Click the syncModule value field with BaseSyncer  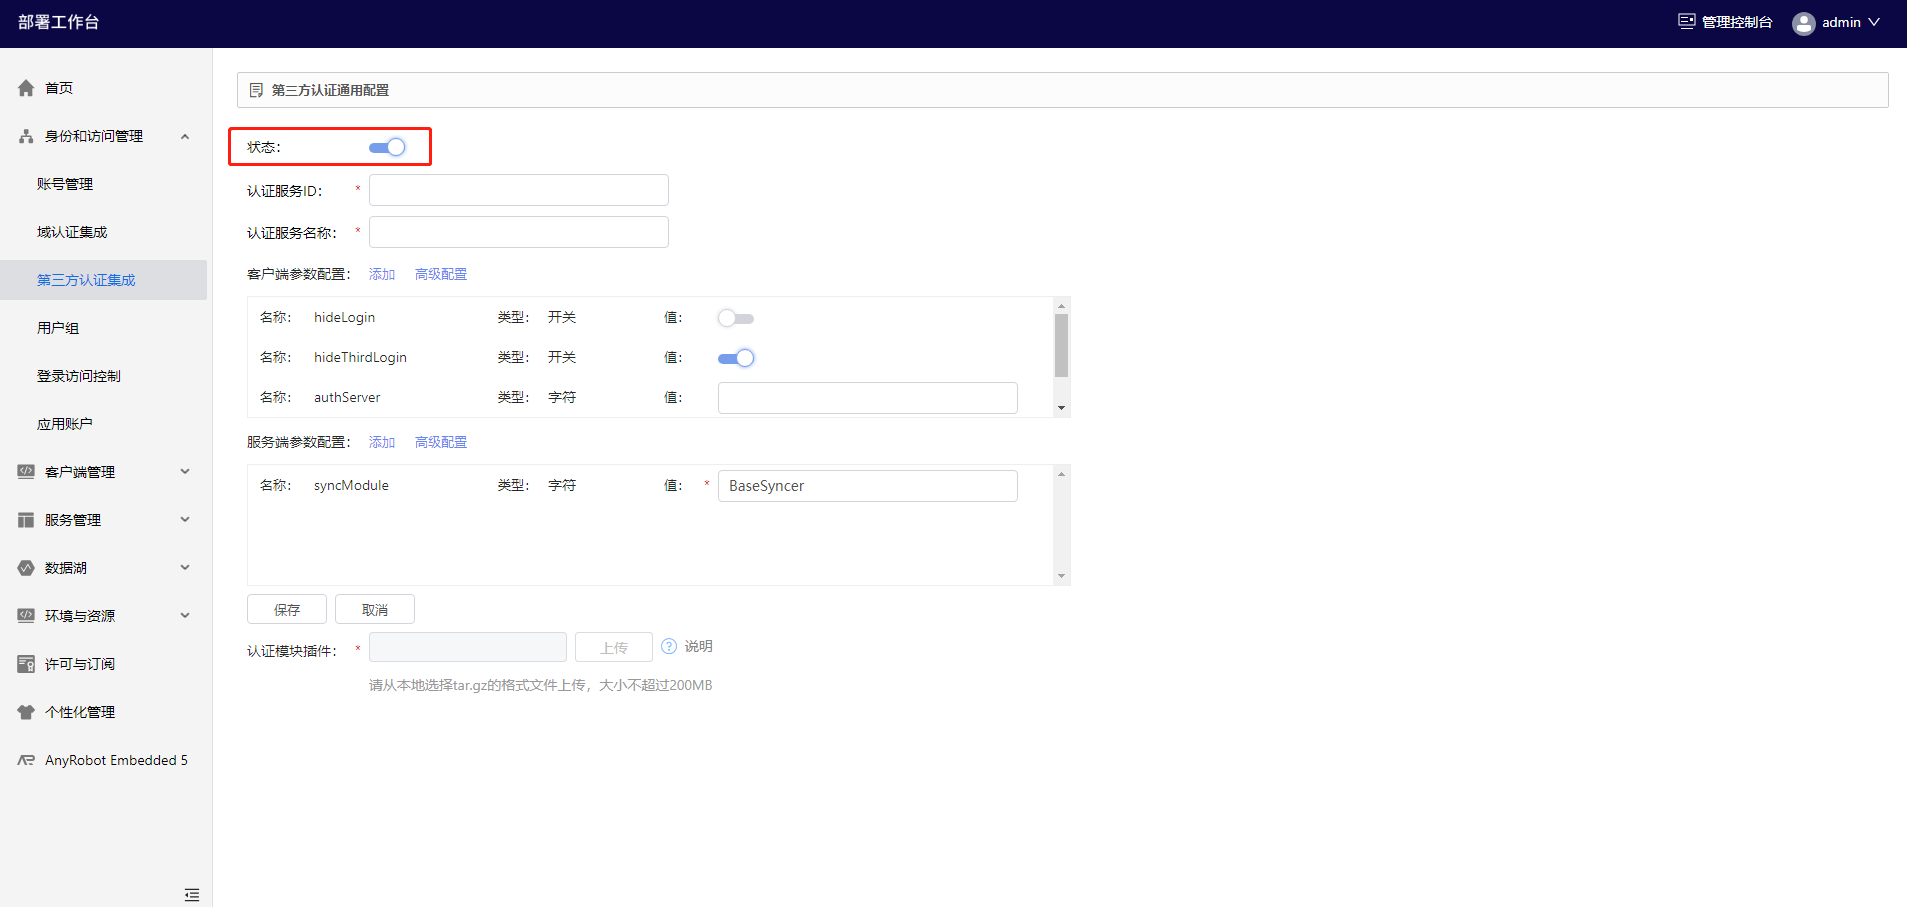[x=868, y=486]
